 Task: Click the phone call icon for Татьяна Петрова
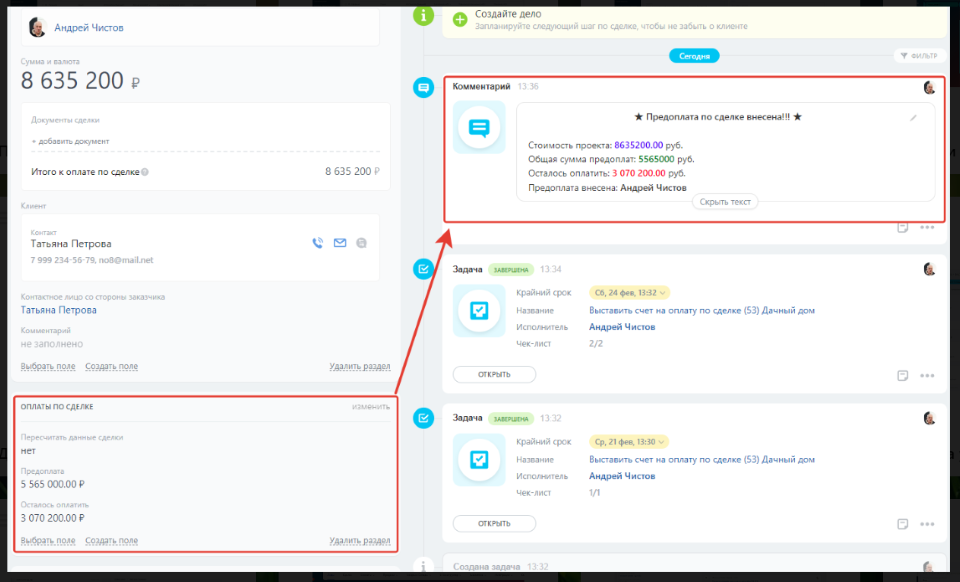click(x=318, y=242)
